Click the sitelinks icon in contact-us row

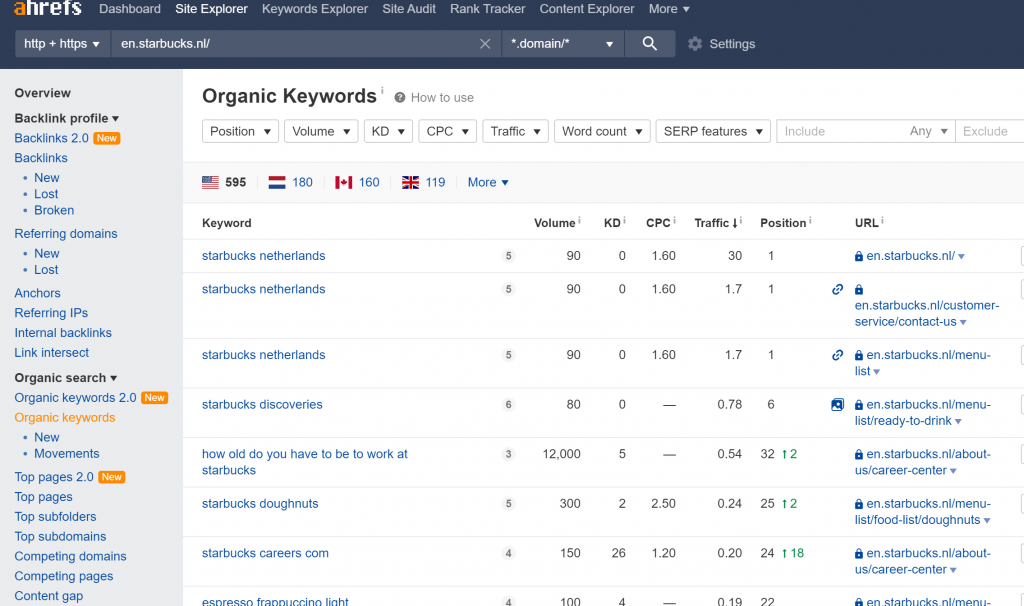[837, 289]
